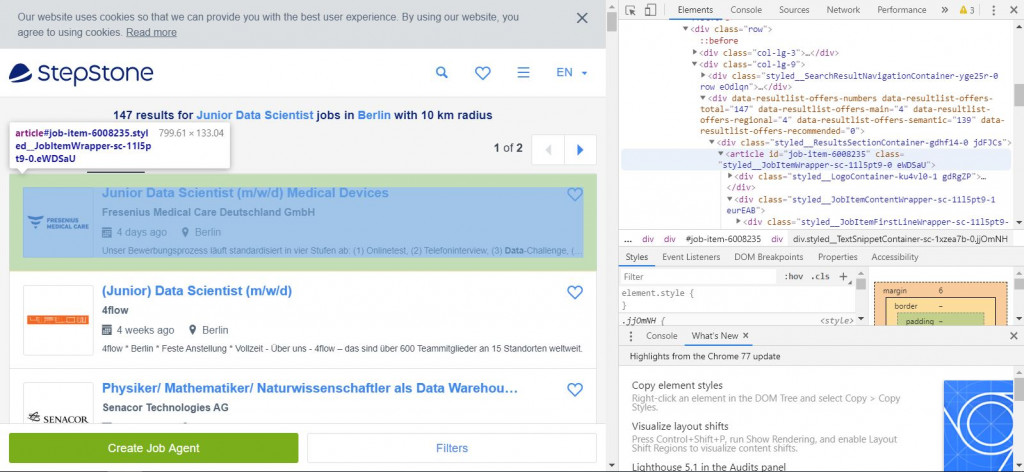The height and width of the screenshot is (472, 1024).
Task: Open the Read more cookie link
Action: click(151, 32)
